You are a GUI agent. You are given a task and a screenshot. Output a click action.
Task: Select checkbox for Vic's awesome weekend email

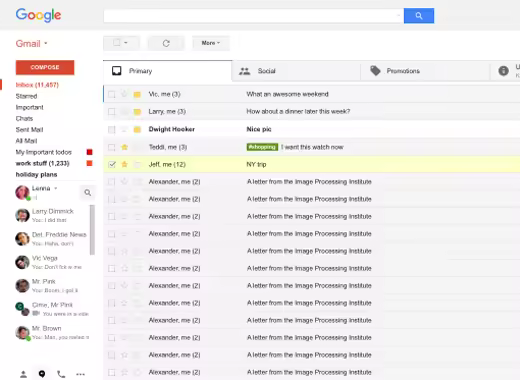[112, 94]
